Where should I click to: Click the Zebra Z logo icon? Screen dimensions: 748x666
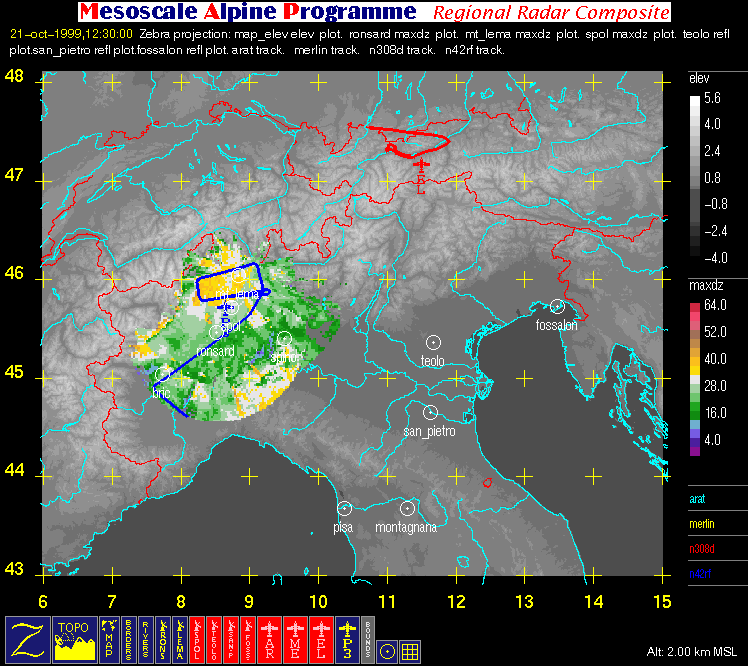click(x=24, y=637)
